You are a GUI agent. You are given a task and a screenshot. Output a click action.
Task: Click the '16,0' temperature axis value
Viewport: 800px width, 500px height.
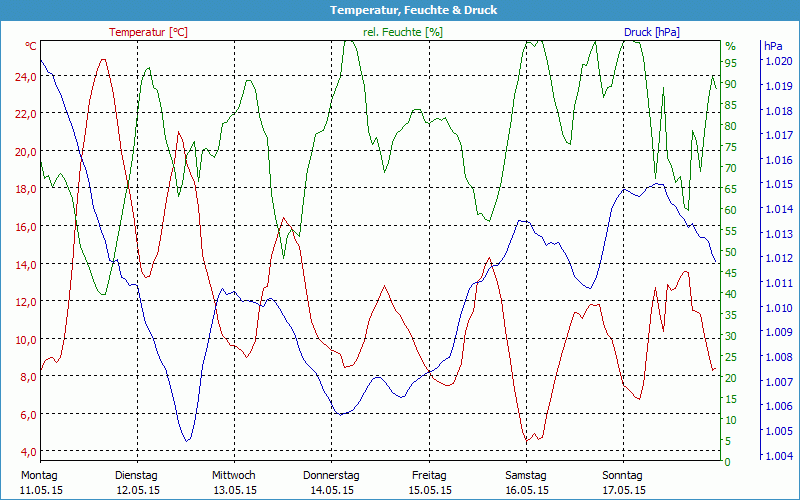(x=26, y=227)
